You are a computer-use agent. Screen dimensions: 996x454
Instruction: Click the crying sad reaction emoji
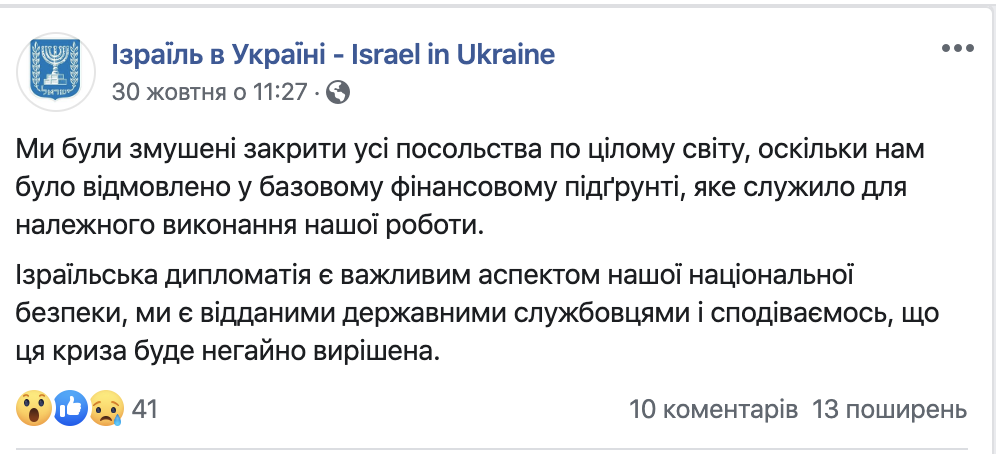pyautogui.click(x=106, y=409)
